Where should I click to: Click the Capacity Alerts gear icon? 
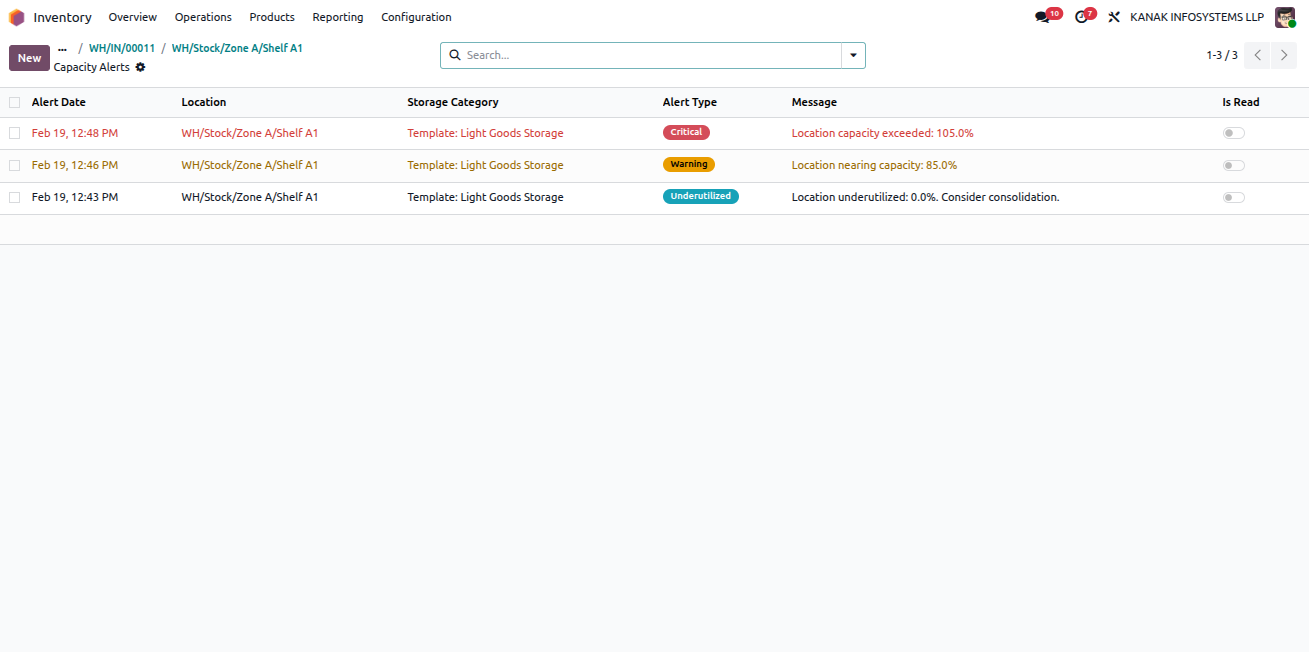point(140,67)
